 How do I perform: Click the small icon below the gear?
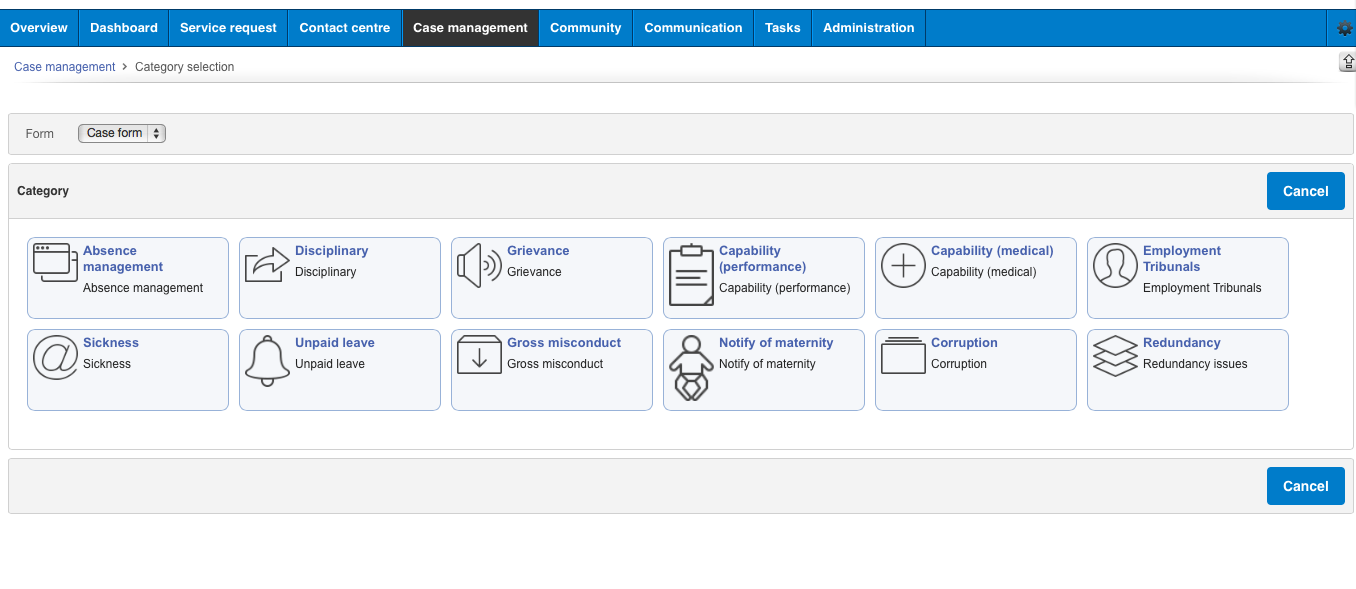click(1347, 61)
